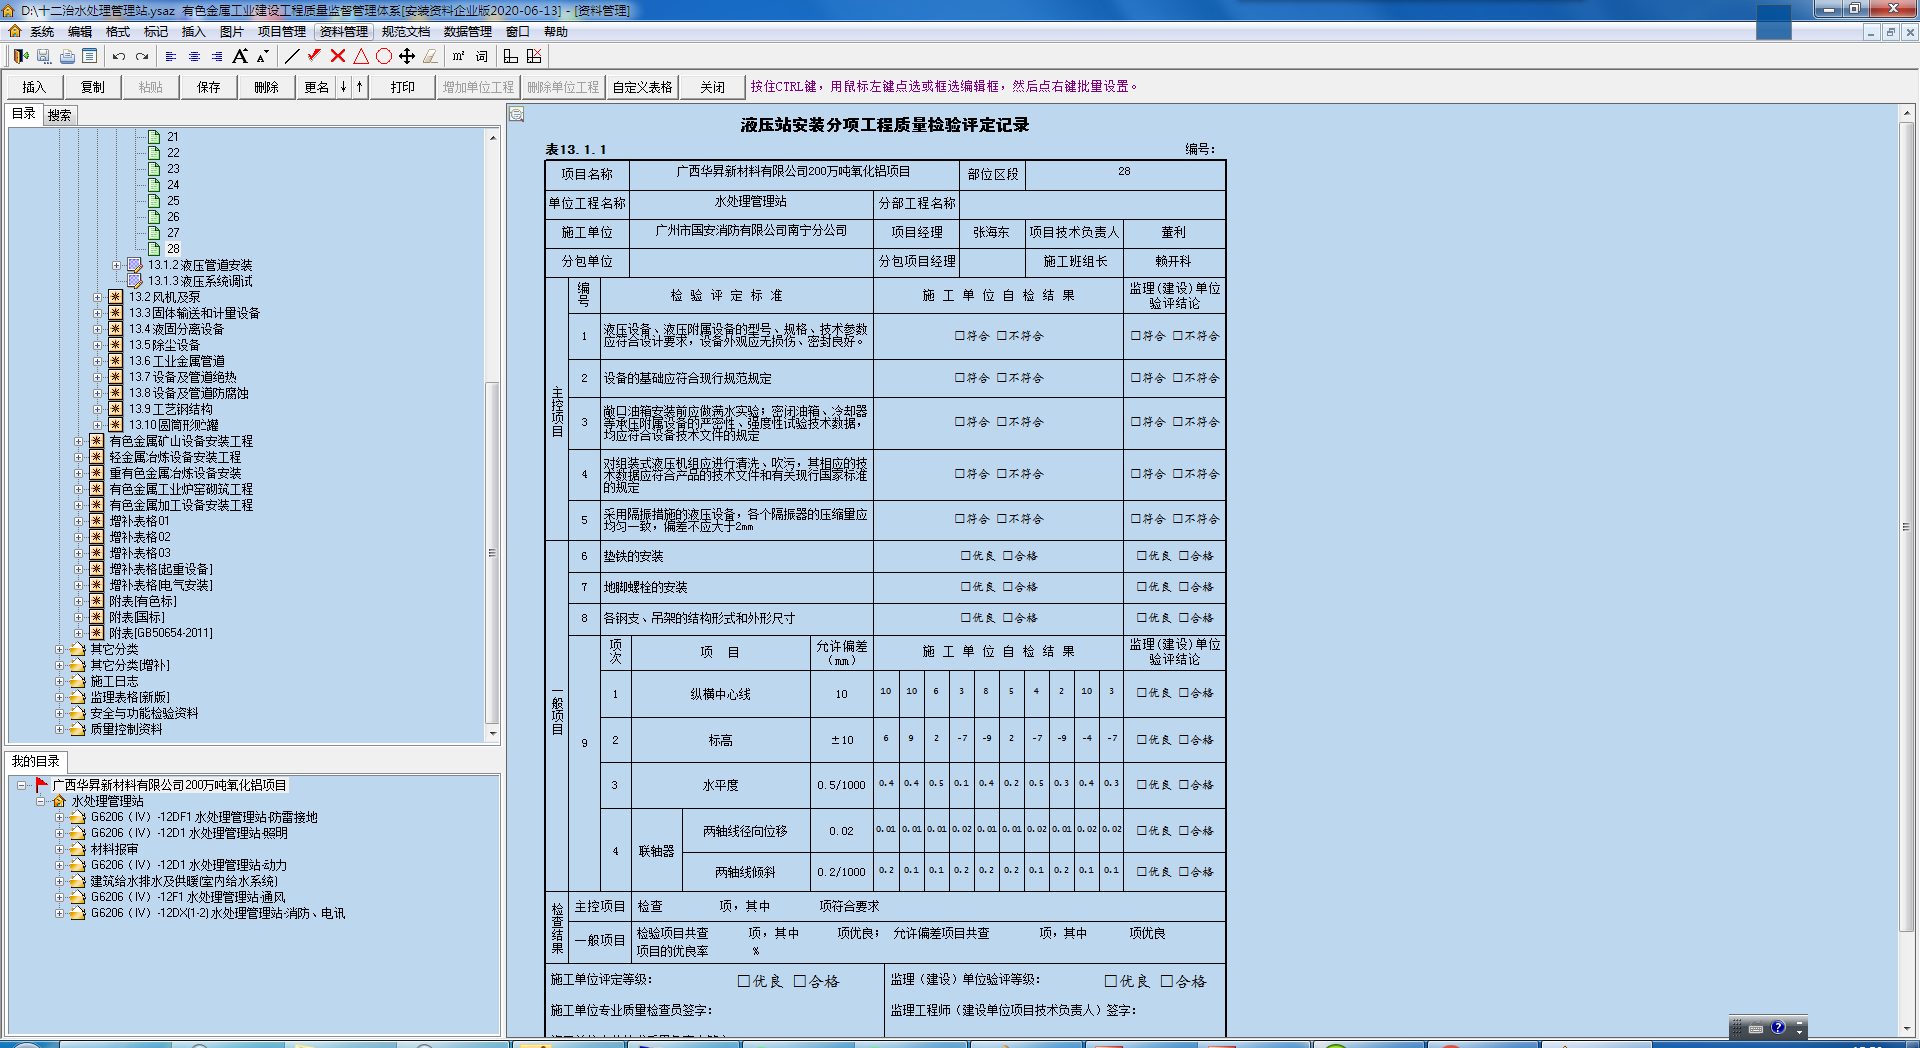Select the red checkmark tool
Image resolution: width=1920 pixels, height=1048 pixels.
tap(314, 57)
